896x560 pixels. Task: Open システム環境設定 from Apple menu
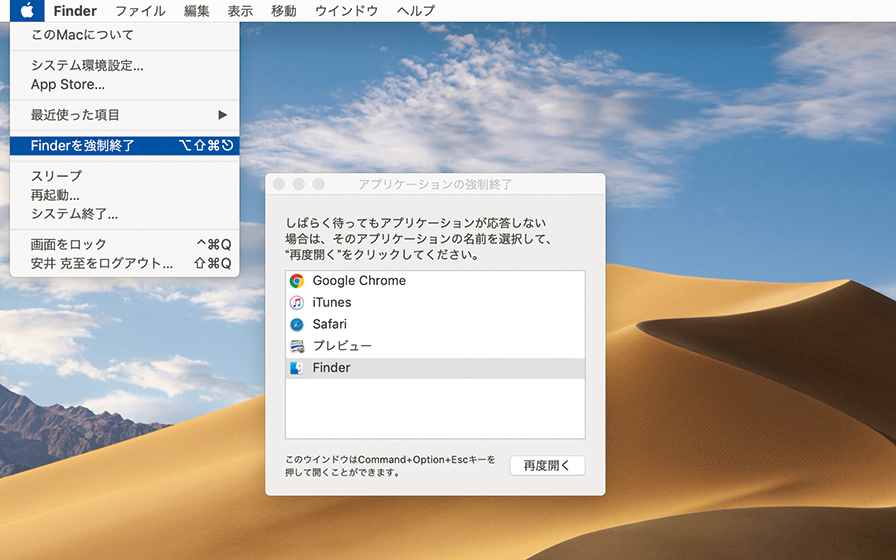tap(87, 66)
